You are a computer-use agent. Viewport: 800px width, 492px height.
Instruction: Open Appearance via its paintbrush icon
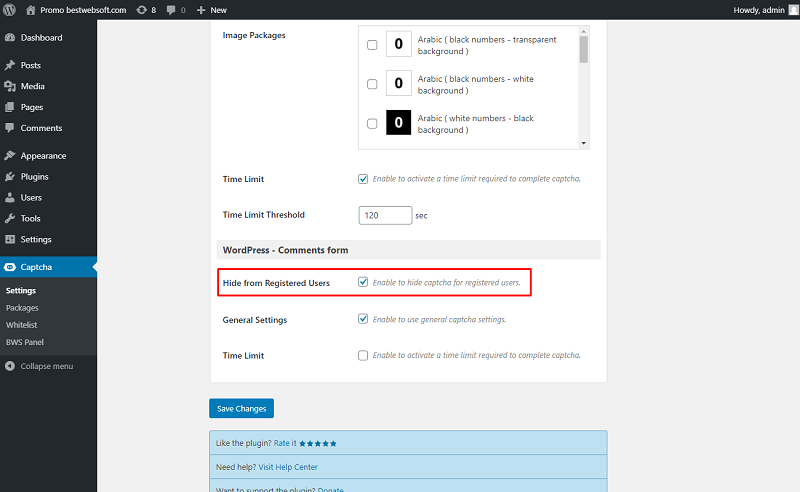click(x=10, y=155)
